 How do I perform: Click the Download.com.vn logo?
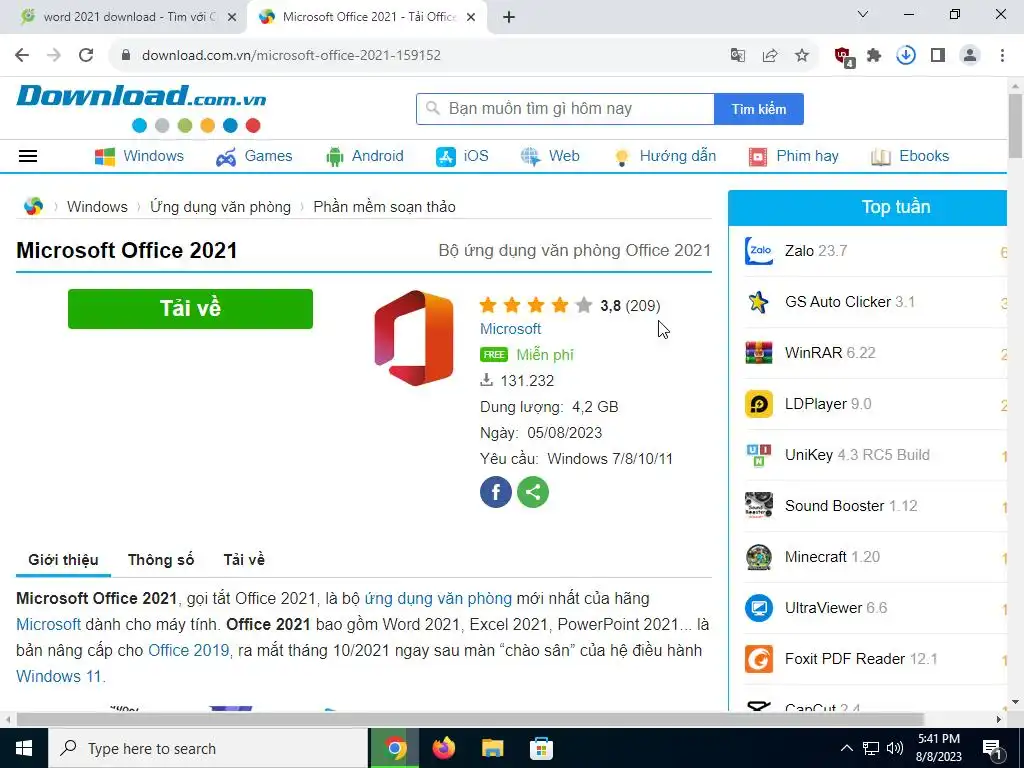click(x=141, y=107)
